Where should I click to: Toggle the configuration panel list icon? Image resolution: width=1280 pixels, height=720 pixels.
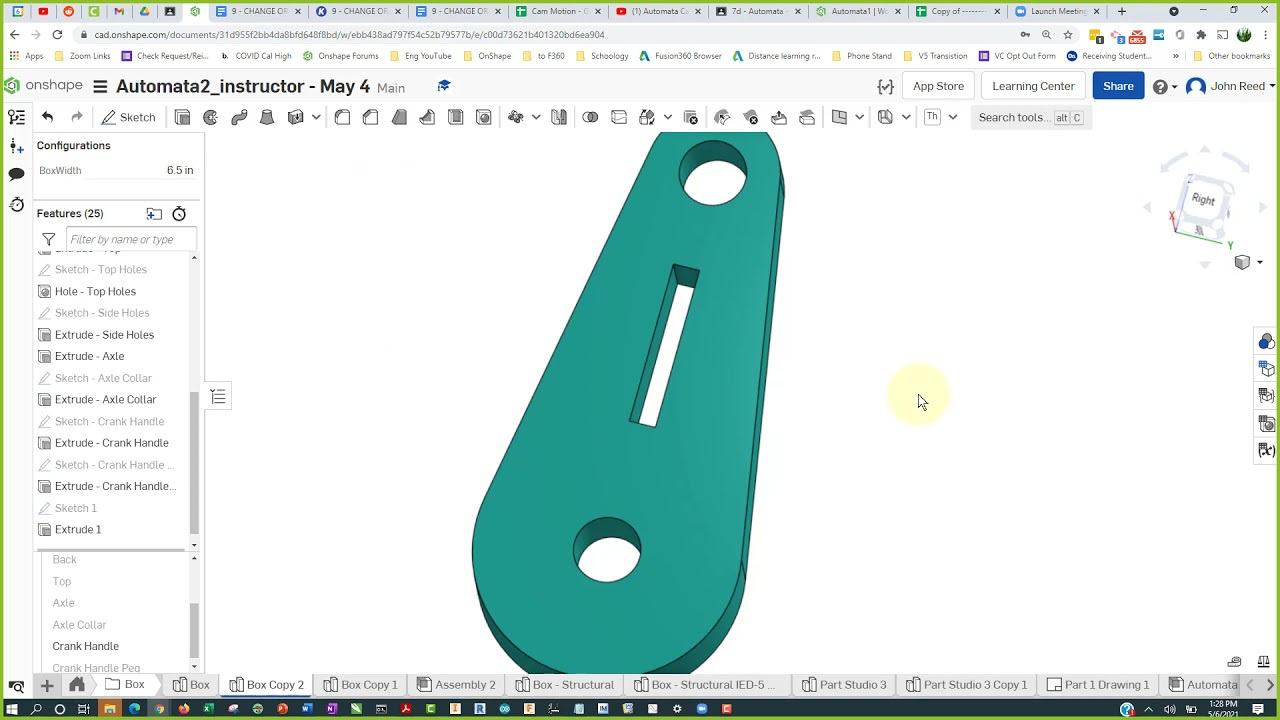pos(218,397)
